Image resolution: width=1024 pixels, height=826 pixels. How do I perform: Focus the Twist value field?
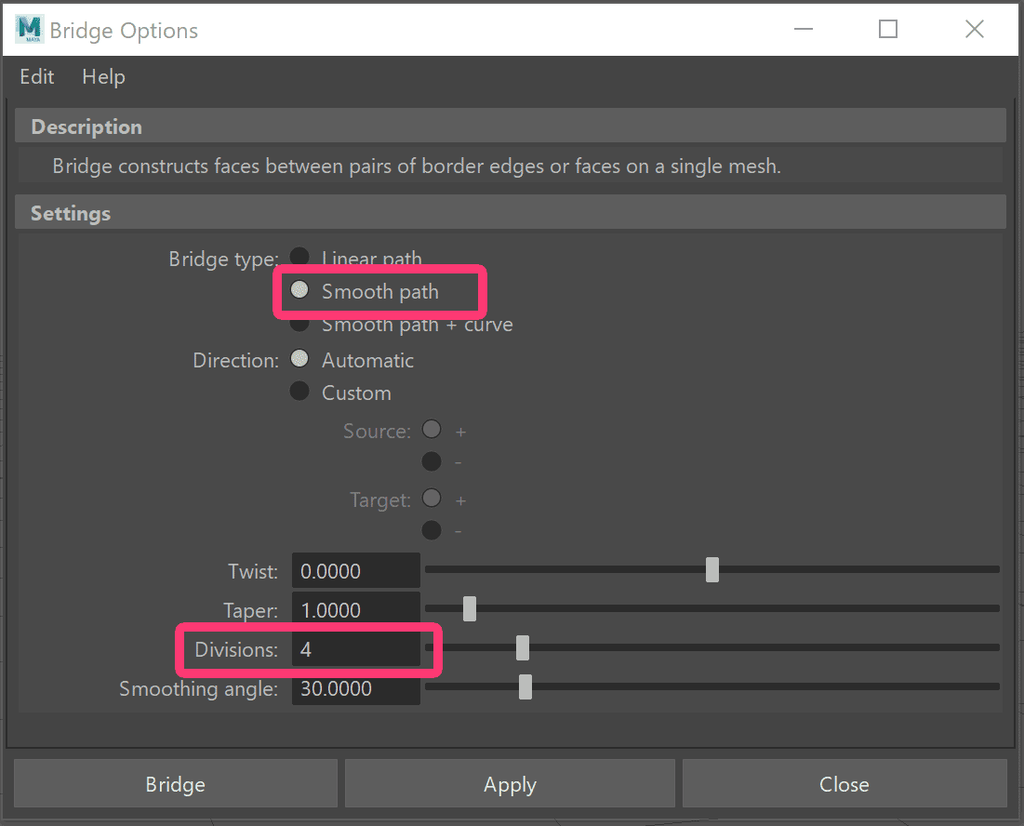356,571
